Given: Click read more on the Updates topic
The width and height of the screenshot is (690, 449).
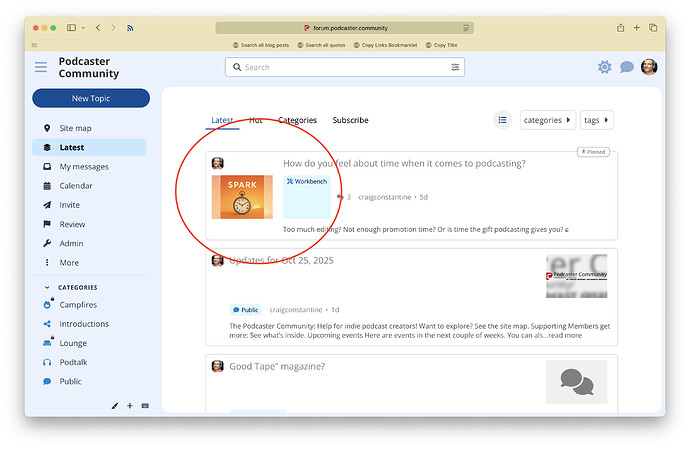Looking at the screenshot, I should click(565, 335).
